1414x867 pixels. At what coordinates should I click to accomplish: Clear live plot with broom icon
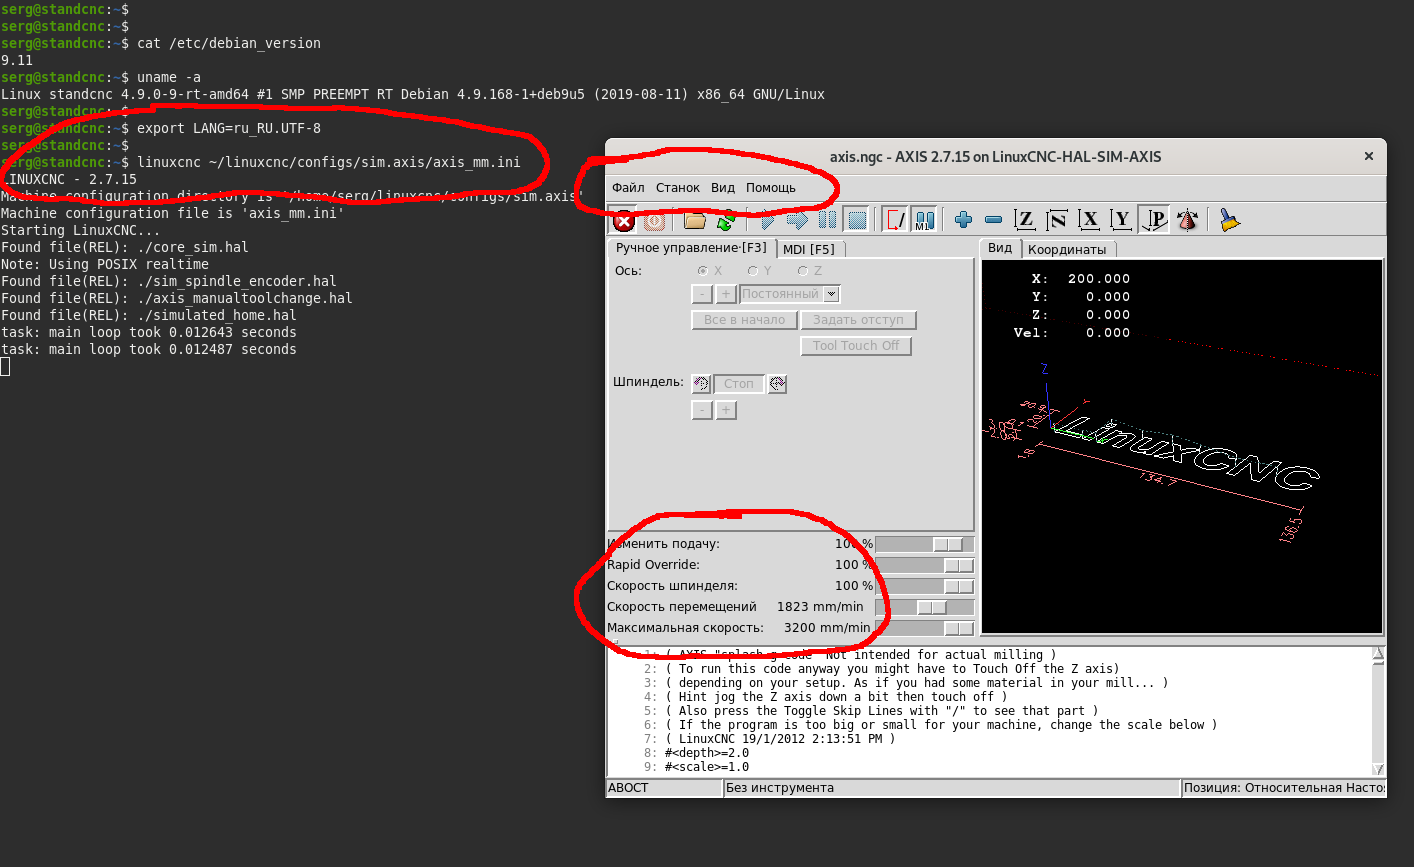point(1229,220)
